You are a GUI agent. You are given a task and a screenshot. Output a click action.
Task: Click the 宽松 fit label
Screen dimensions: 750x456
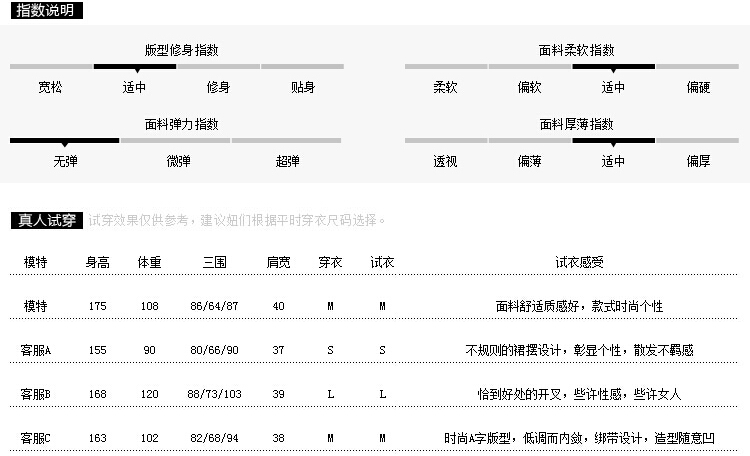coord(50,87)
